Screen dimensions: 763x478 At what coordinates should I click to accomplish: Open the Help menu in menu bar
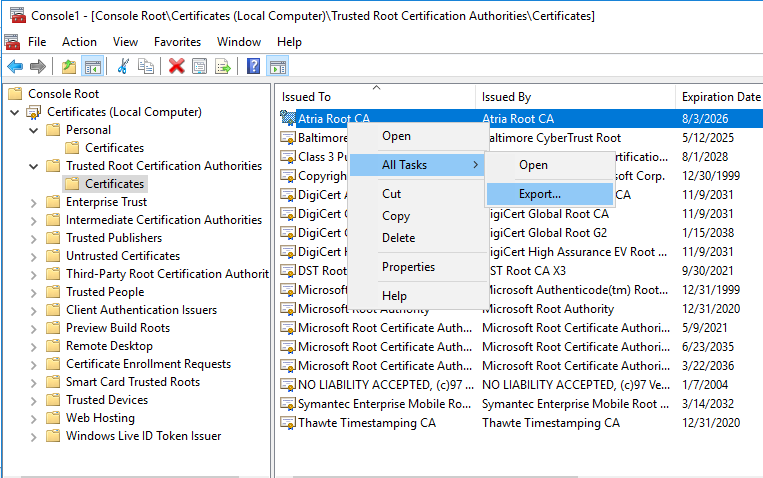coord(290,42)
